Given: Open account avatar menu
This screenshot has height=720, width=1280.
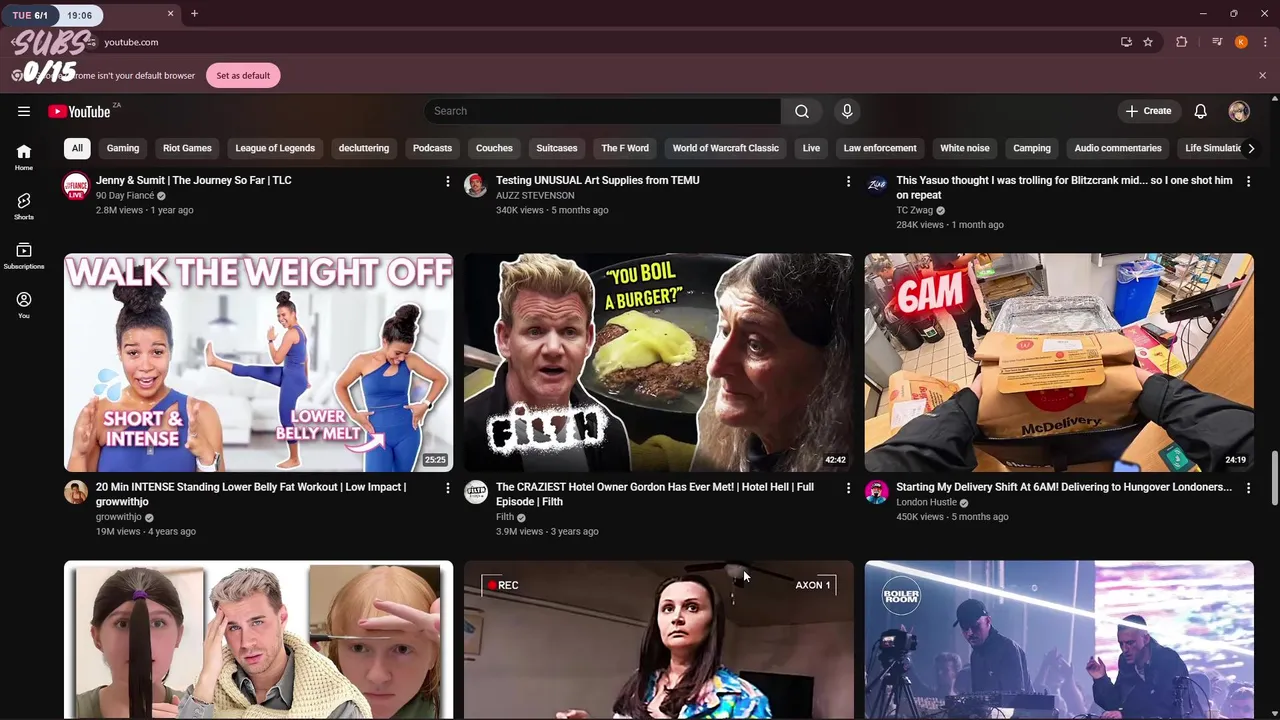Looking at the screenshot, I should pyautogui.click(x=1239, y=111).
